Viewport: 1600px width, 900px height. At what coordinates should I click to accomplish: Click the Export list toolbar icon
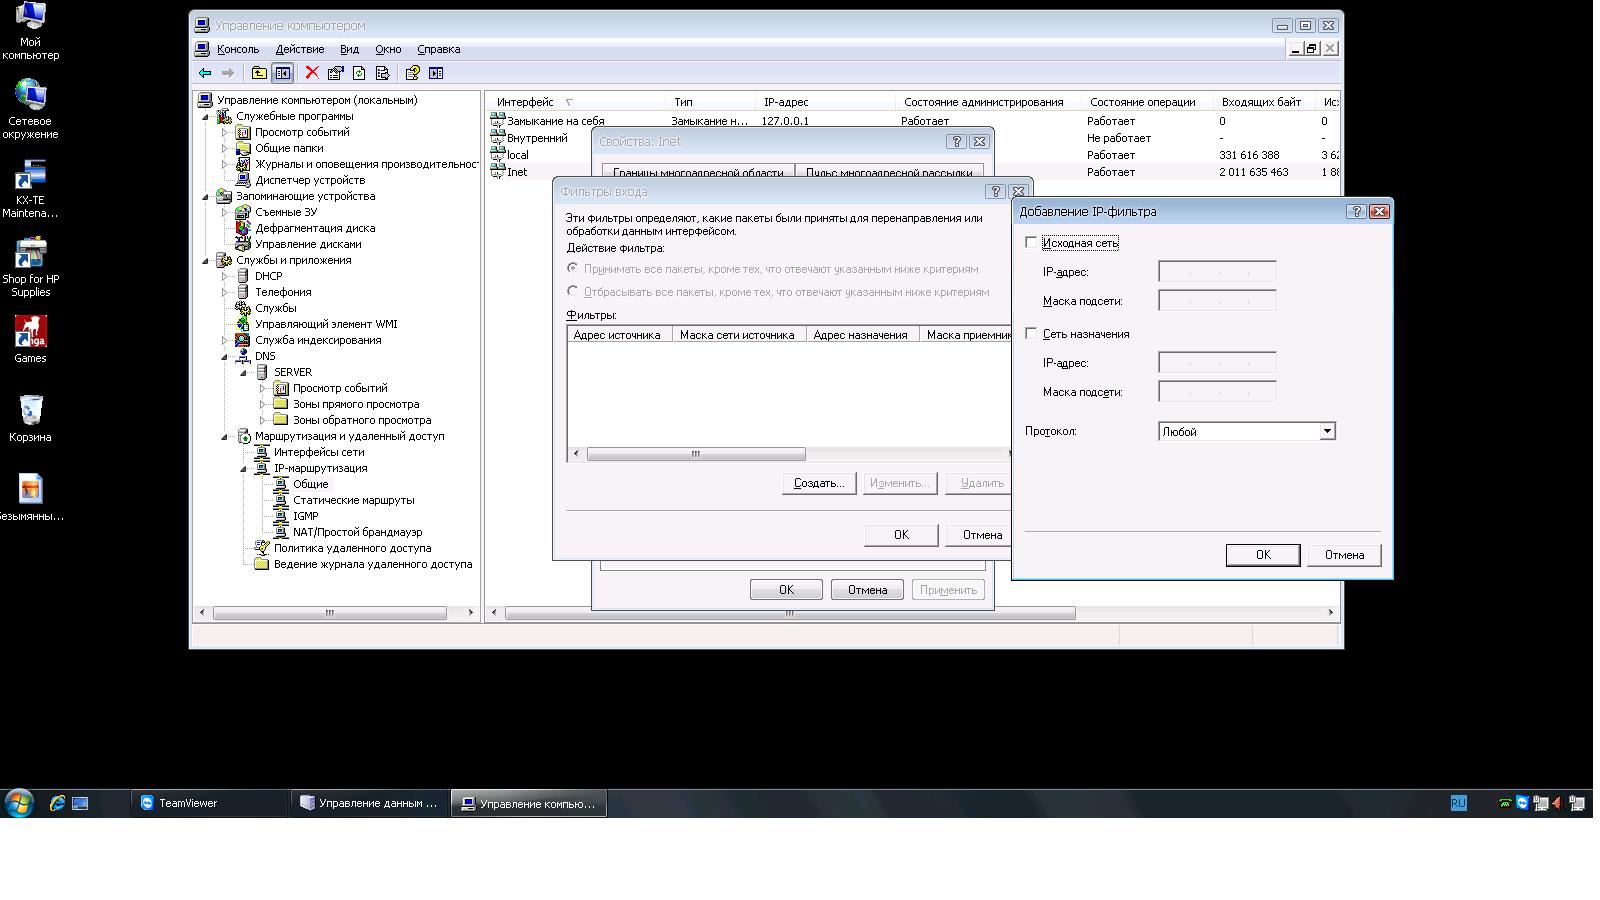click(382, 73)
